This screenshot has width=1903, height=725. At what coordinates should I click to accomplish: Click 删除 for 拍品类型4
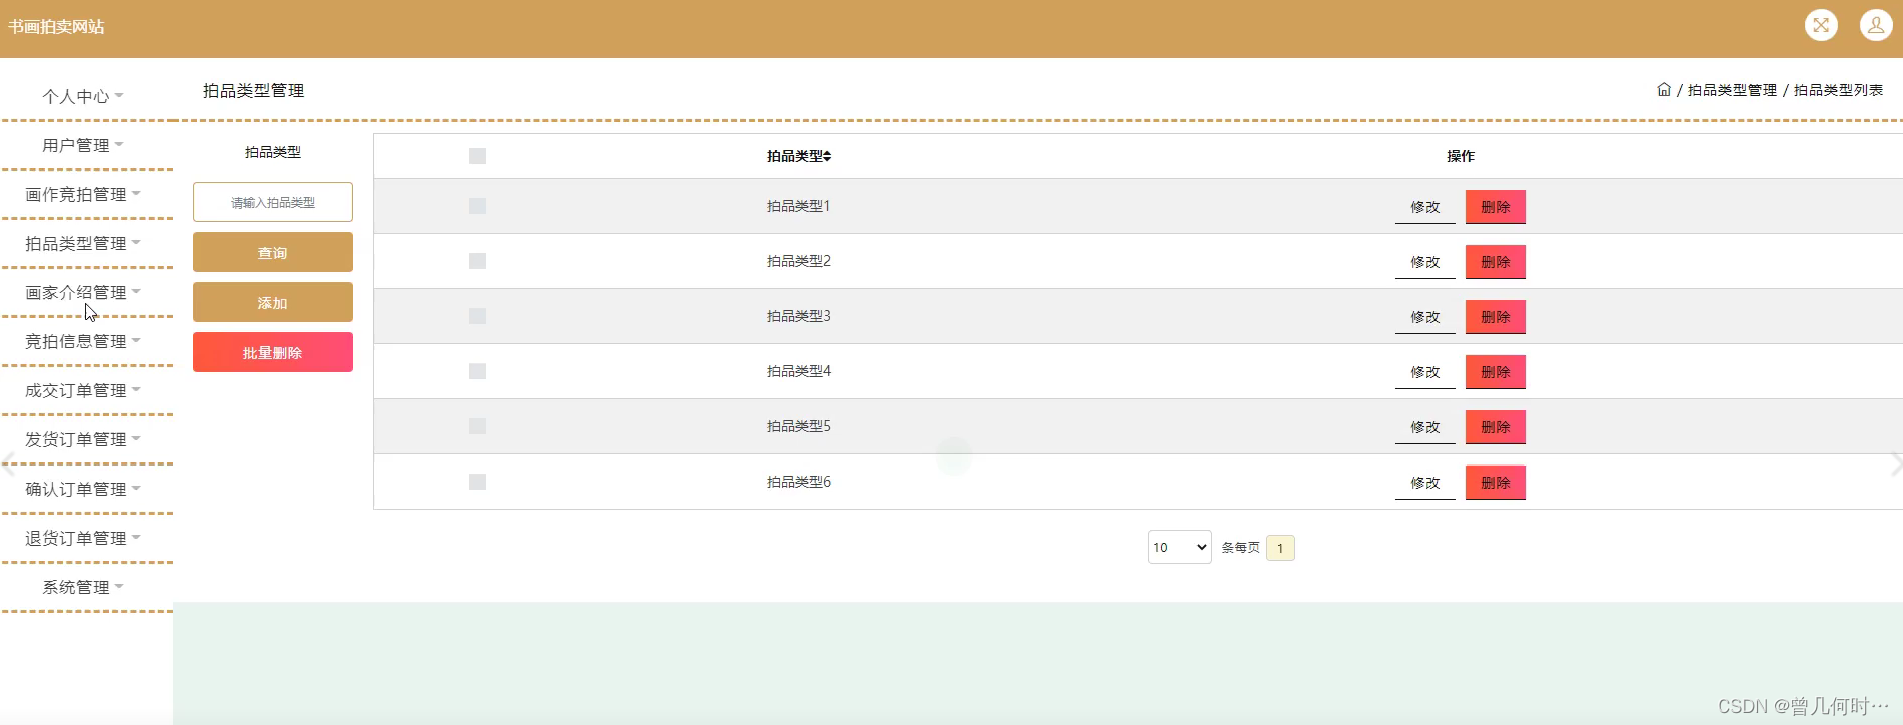click(x=1496, y=372)
